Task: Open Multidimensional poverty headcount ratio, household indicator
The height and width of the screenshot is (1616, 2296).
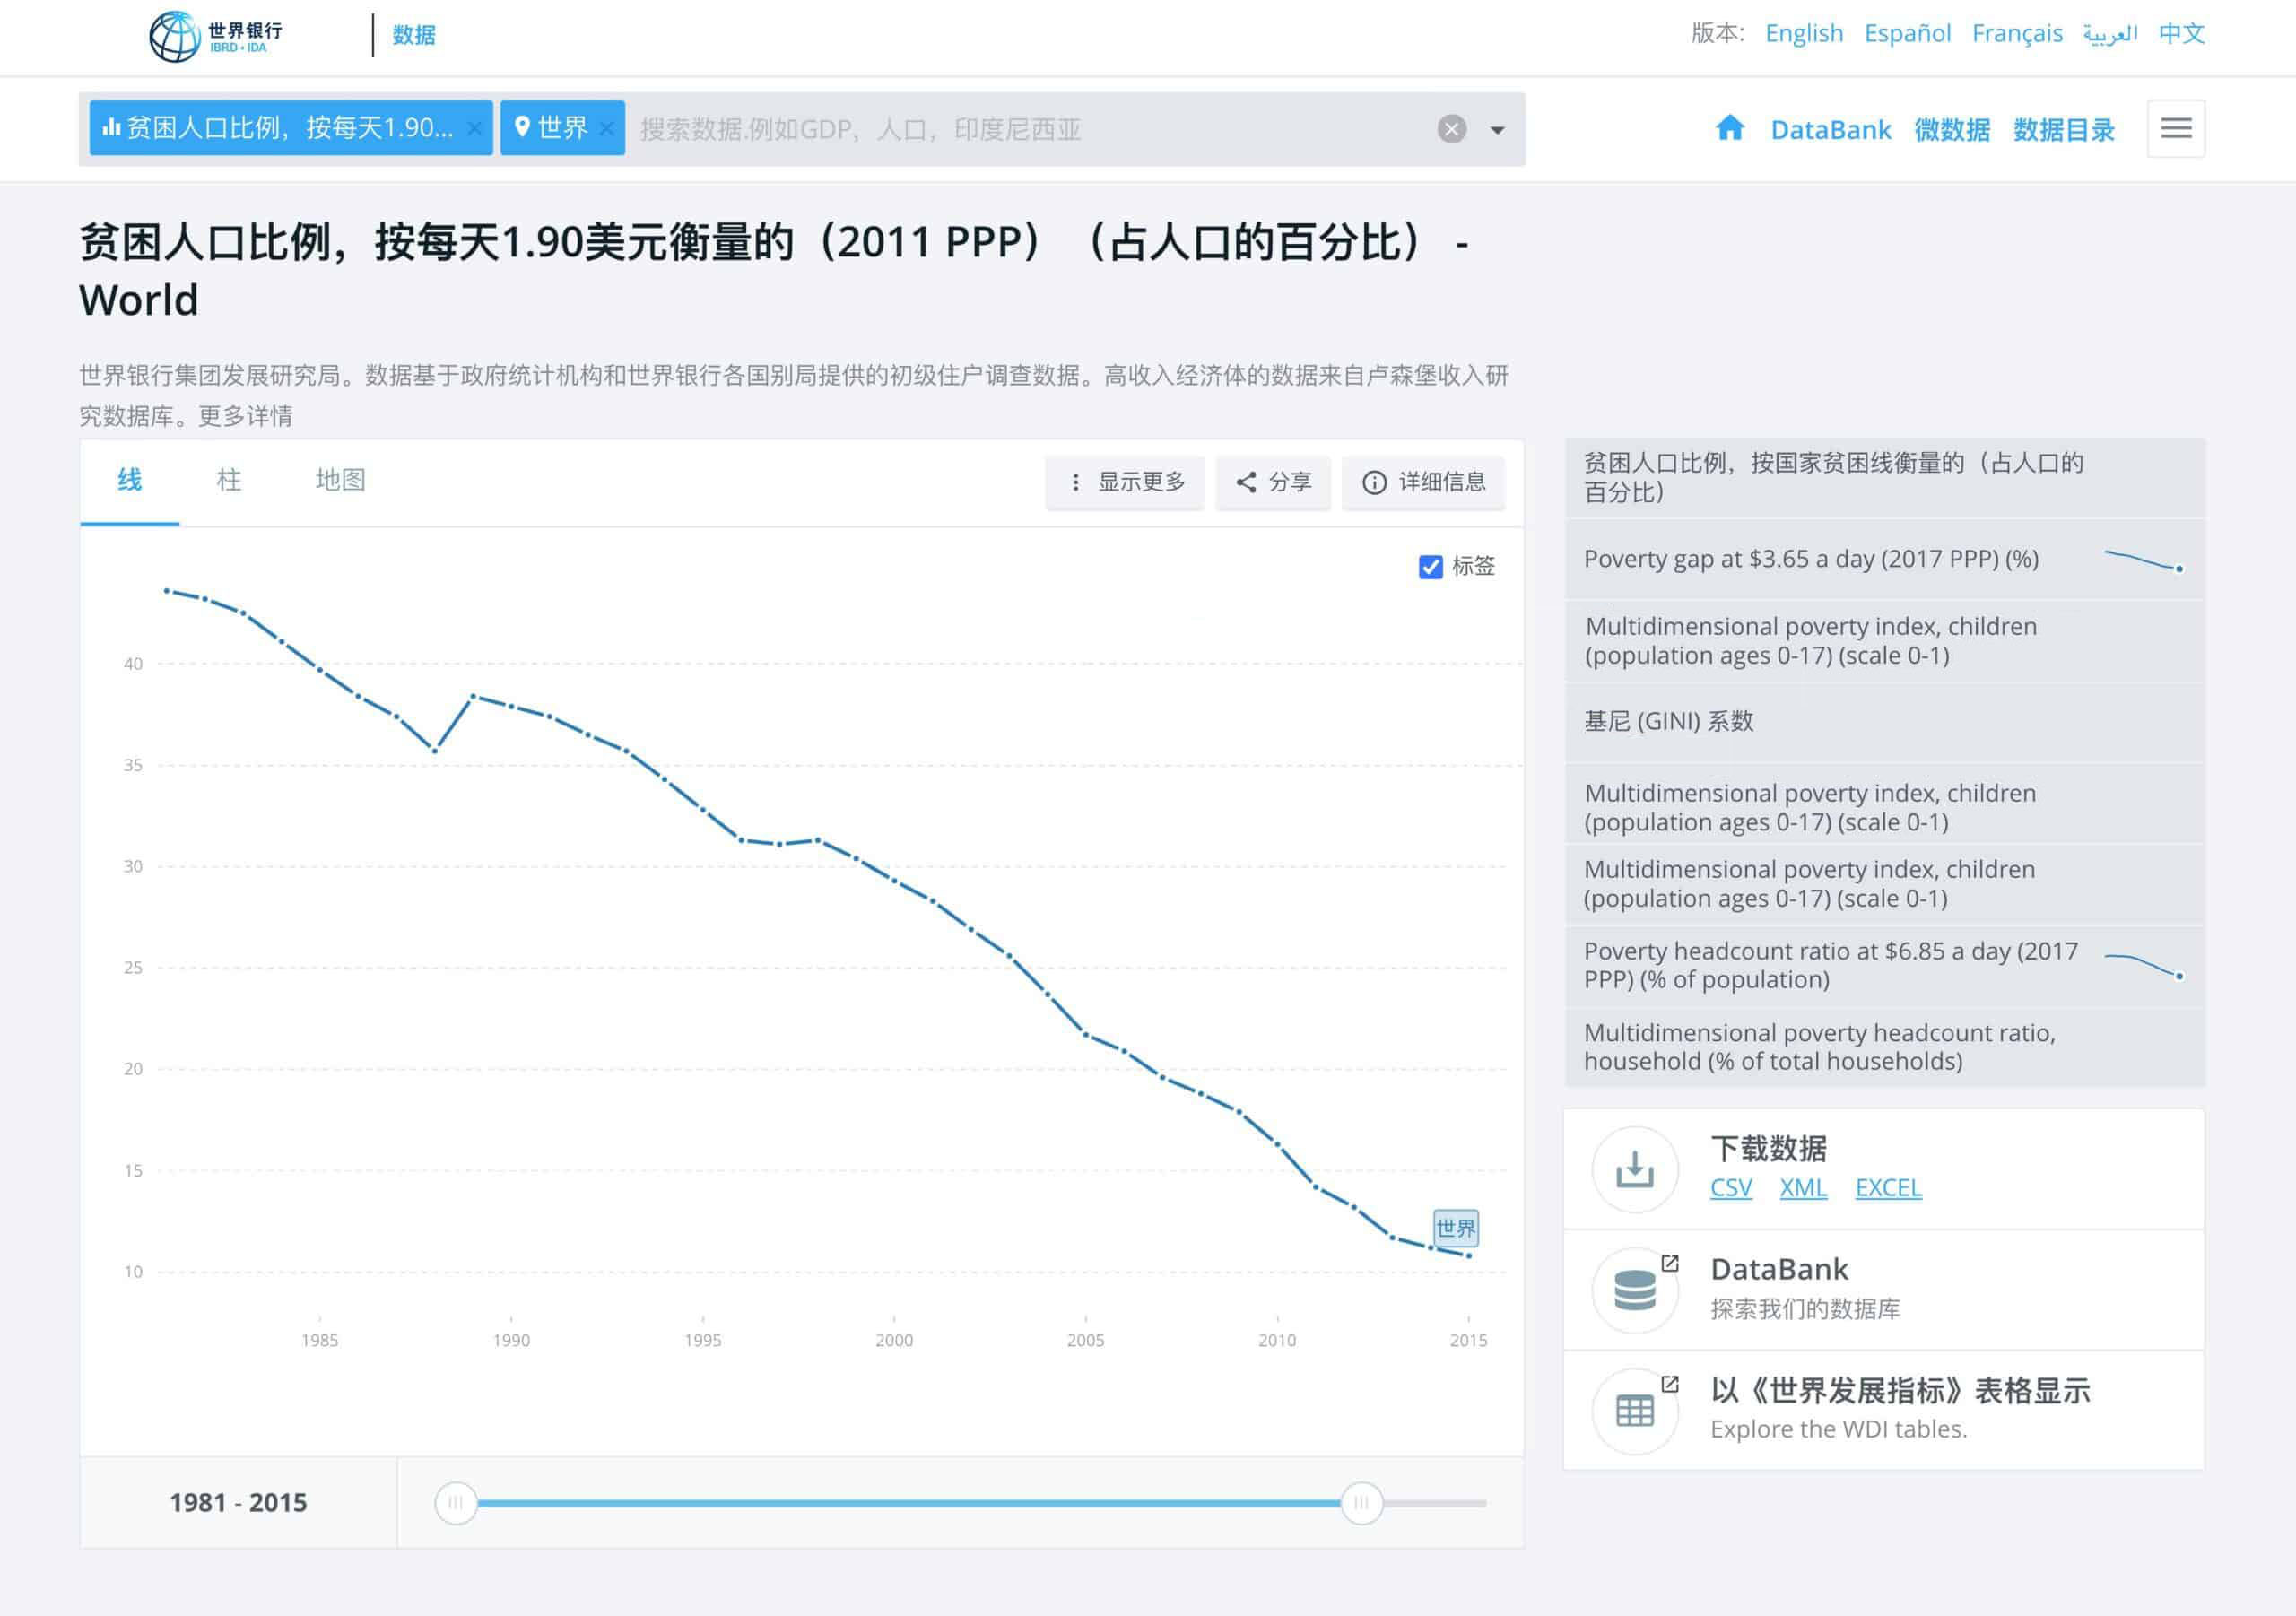Action: 1884,1047
